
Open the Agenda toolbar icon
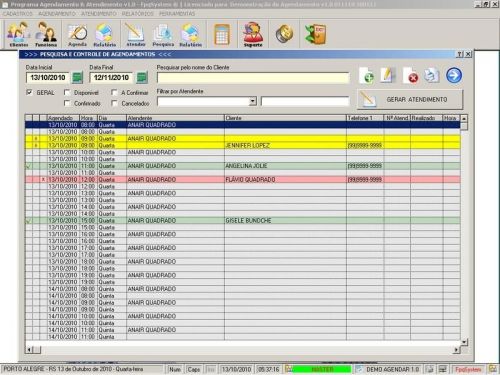coord(77,34)
